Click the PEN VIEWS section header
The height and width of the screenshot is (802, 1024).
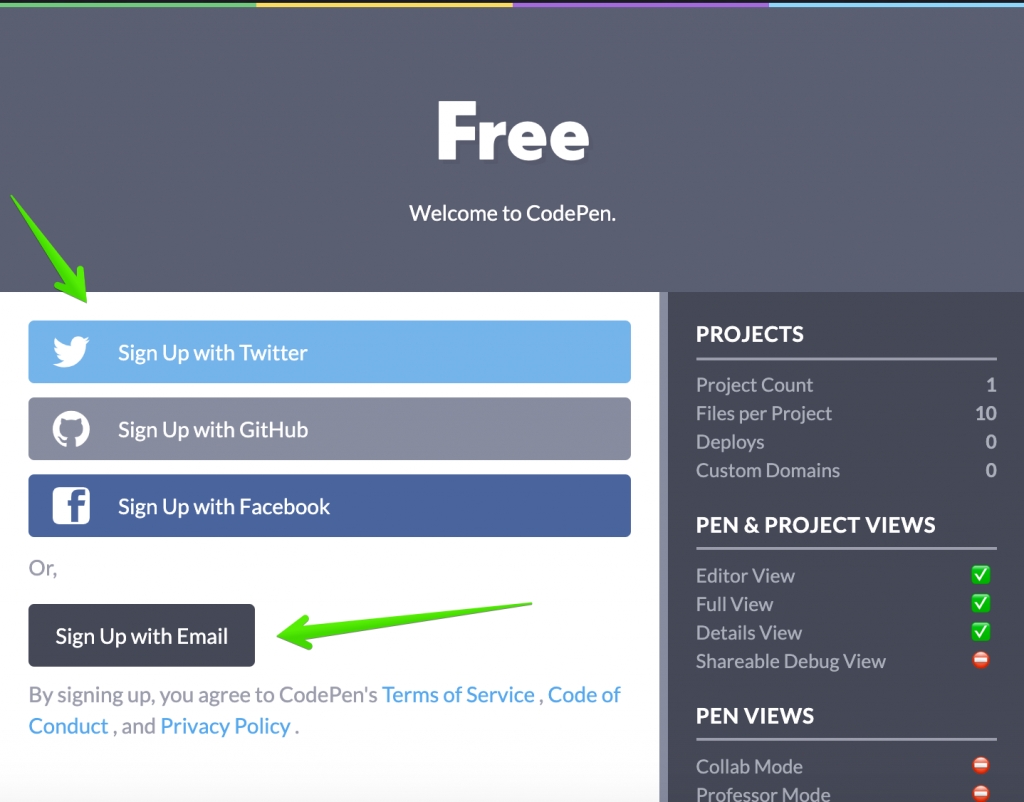point(755,716)
